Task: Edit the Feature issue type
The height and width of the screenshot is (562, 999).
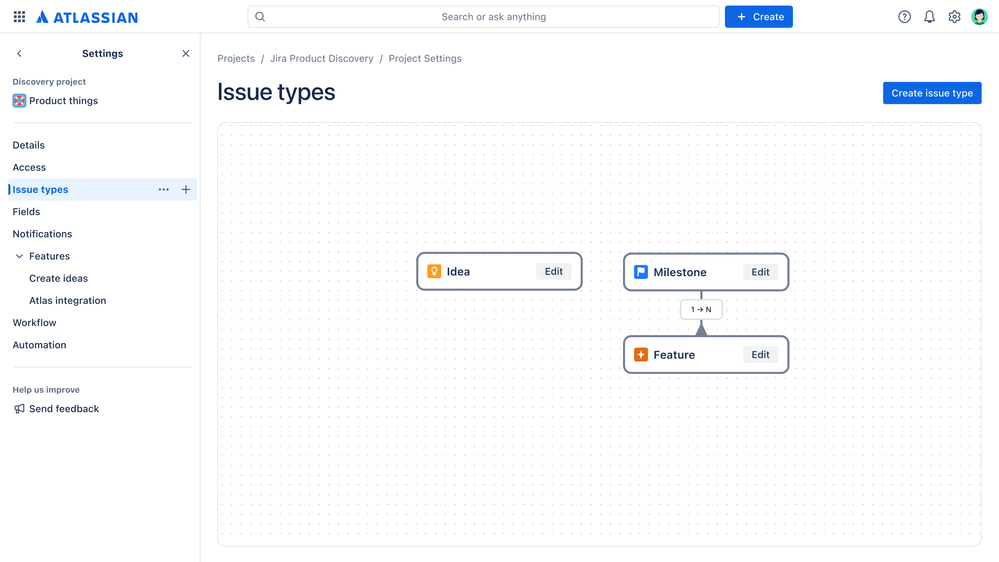Action: [x=760, y=355]
